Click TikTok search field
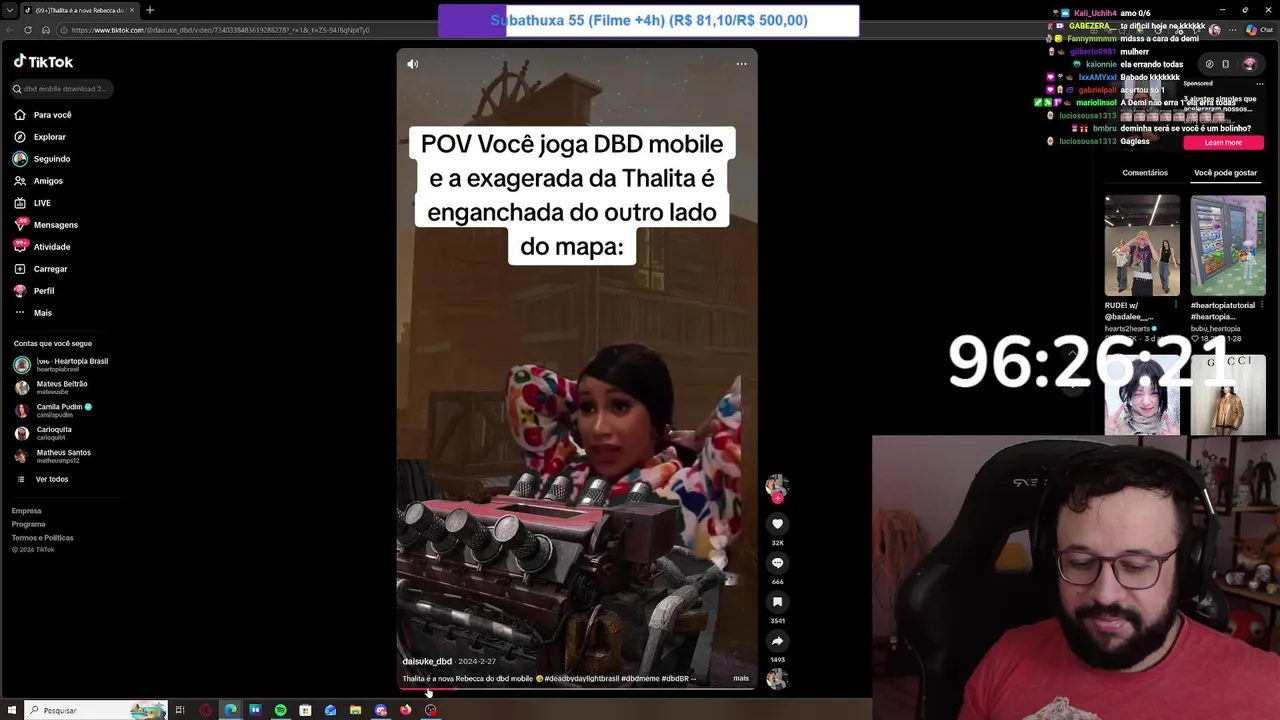This screenshot has width=1280, height=720. [x=62, y=89]
